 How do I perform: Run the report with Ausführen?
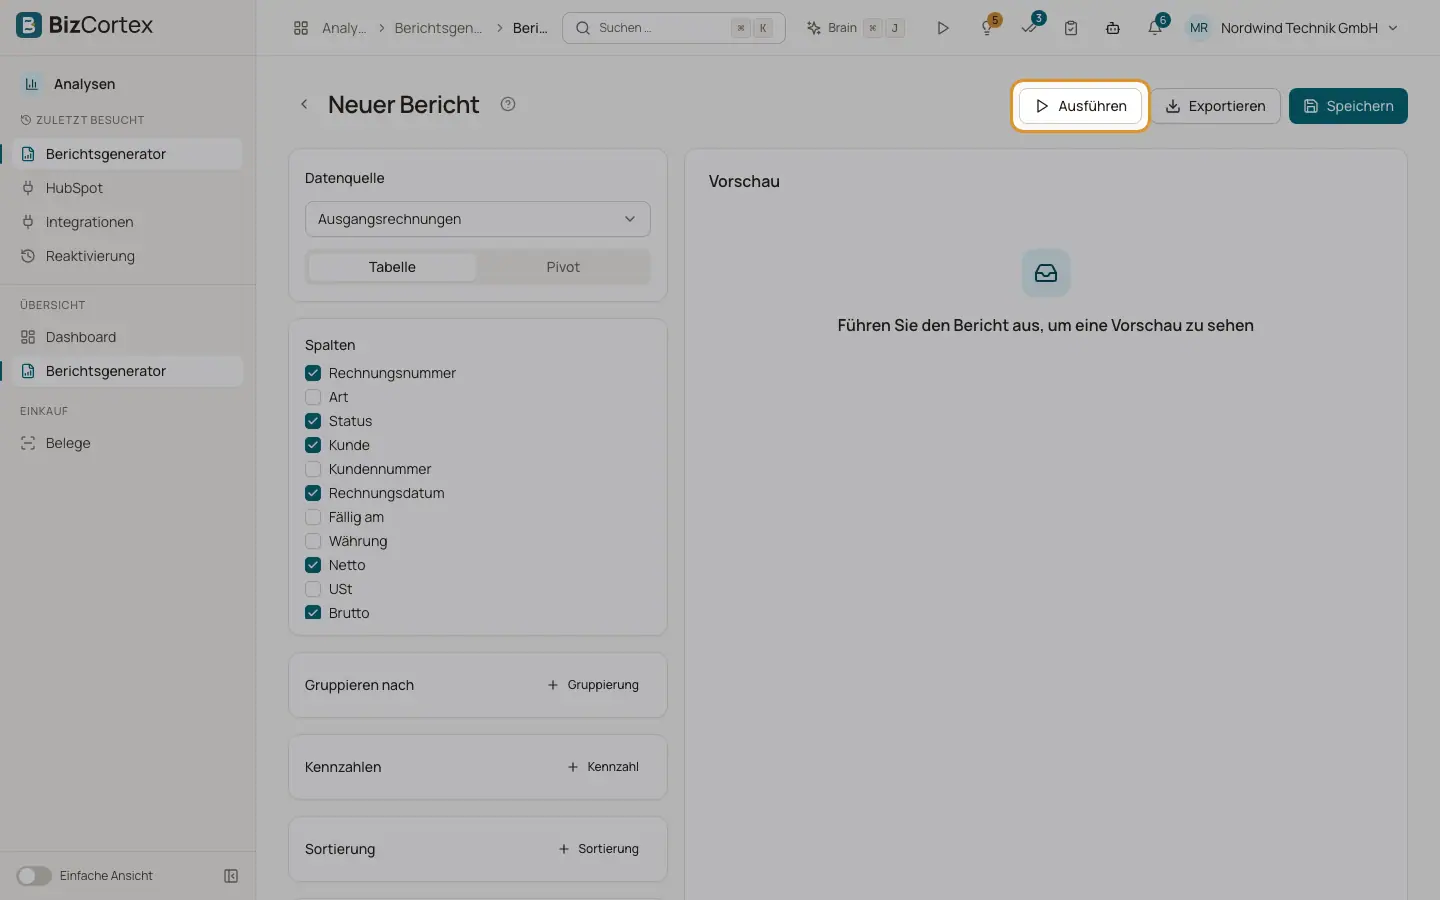(x=1080, y=106)
